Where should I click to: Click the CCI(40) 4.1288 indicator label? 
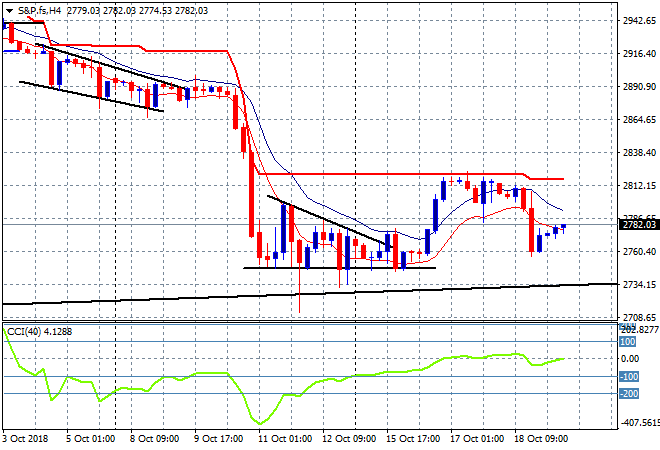[x=40, y=332]
